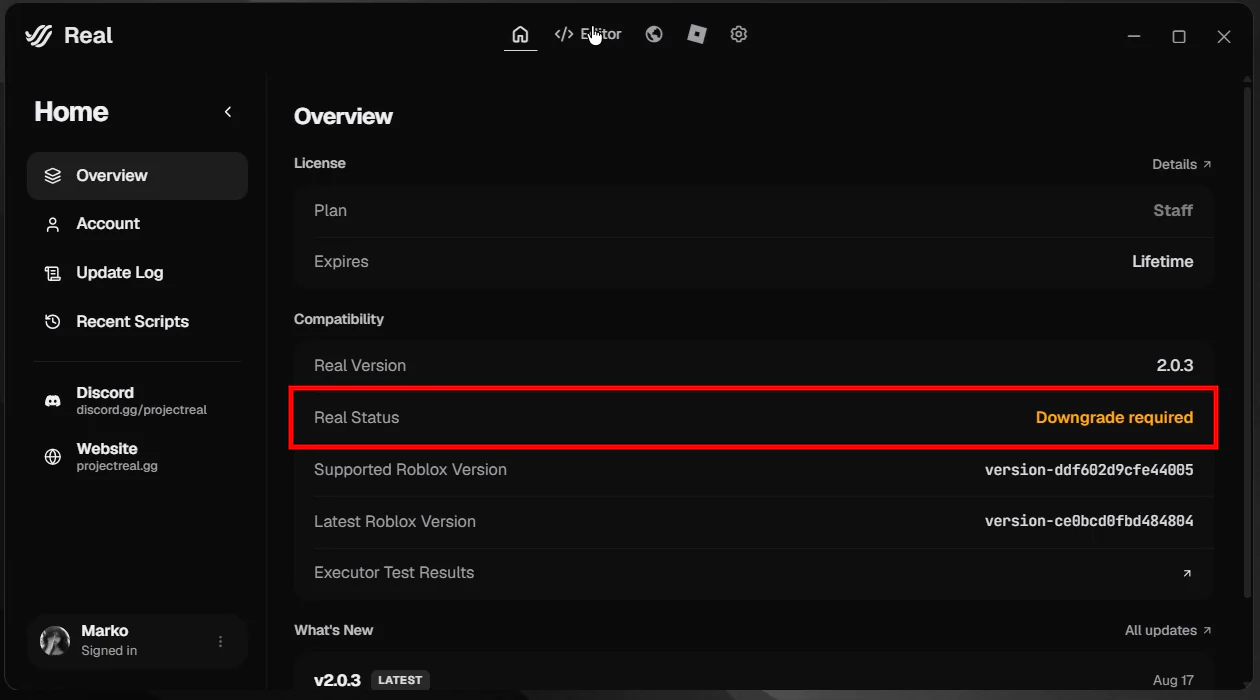Close the Real window

coord(1224,36)
